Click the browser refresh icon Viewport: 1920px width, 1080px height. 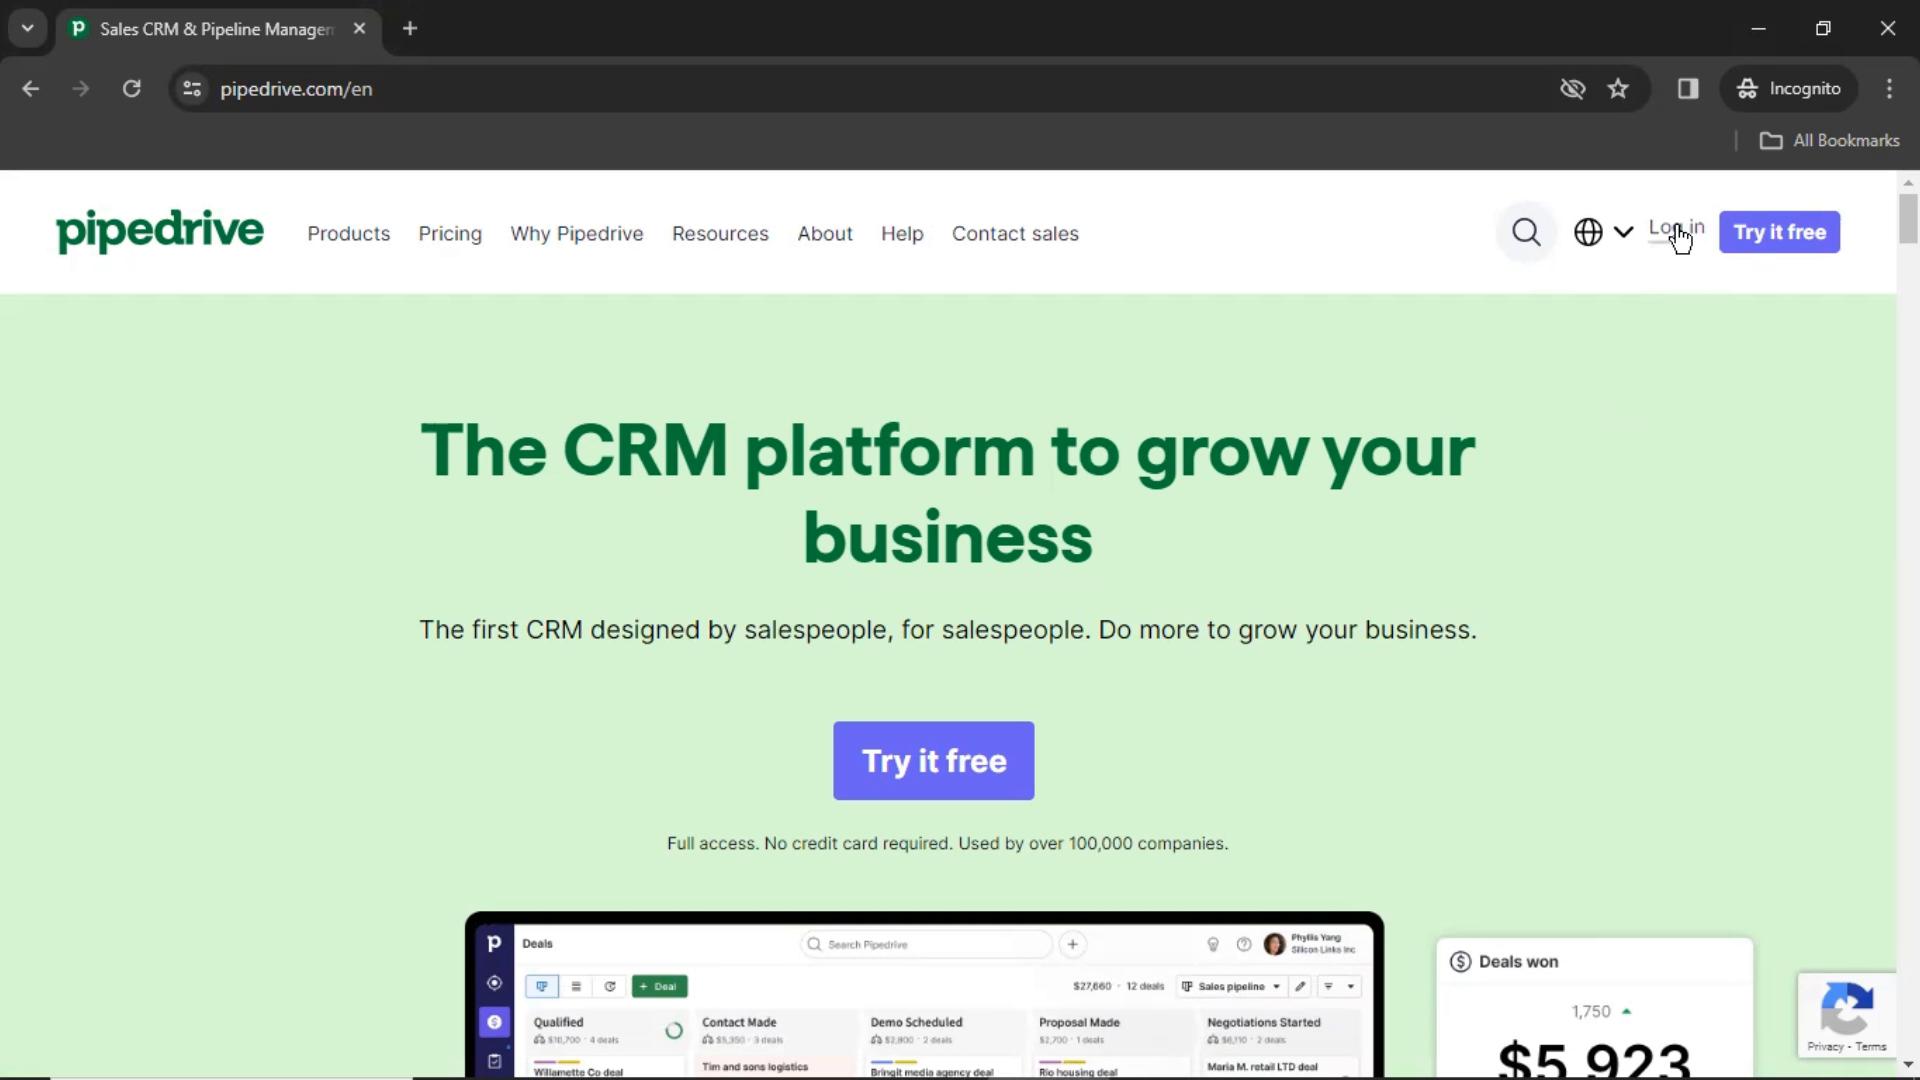[131, 88]
